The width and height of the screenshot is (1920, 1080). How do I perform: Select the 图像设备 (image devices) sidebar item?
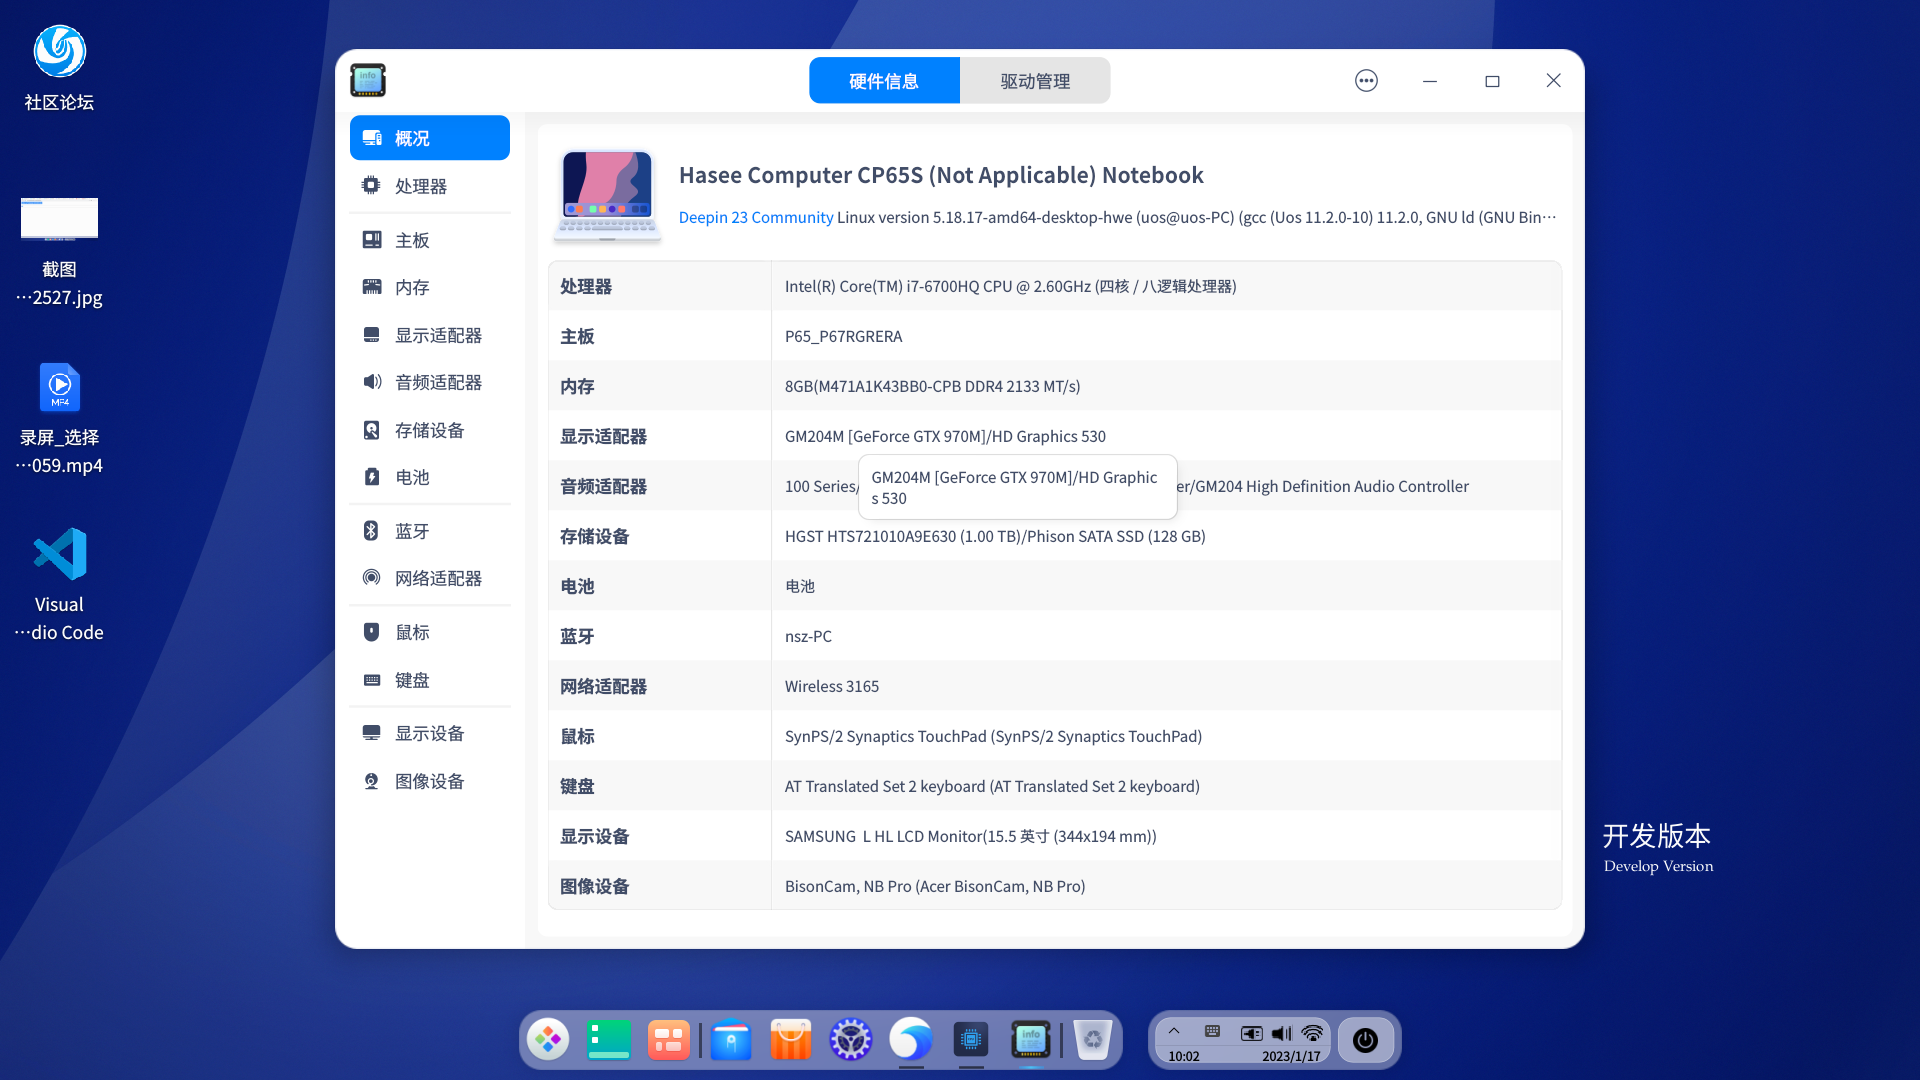[x=429, y=781]
